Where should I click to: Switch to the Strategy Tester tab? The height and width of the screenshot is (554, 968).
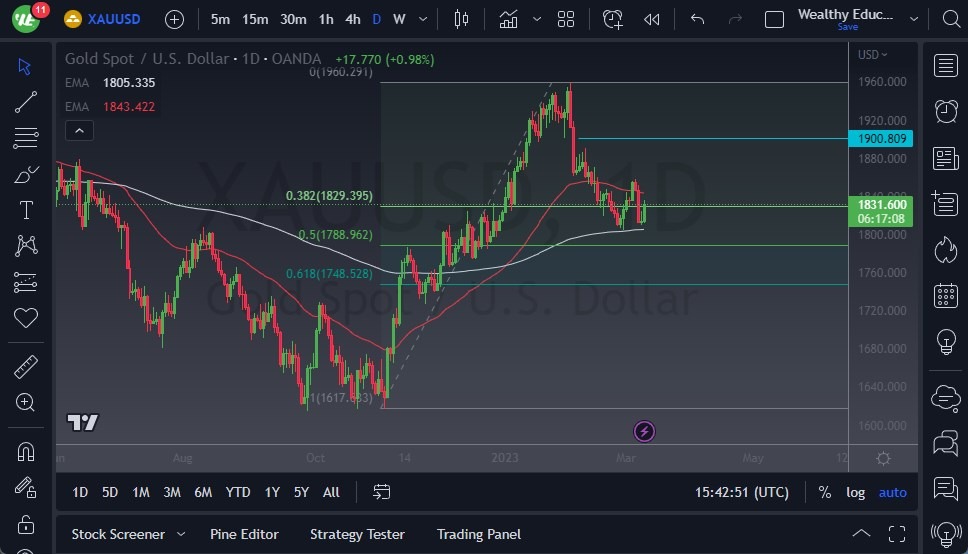coord(357,534)
